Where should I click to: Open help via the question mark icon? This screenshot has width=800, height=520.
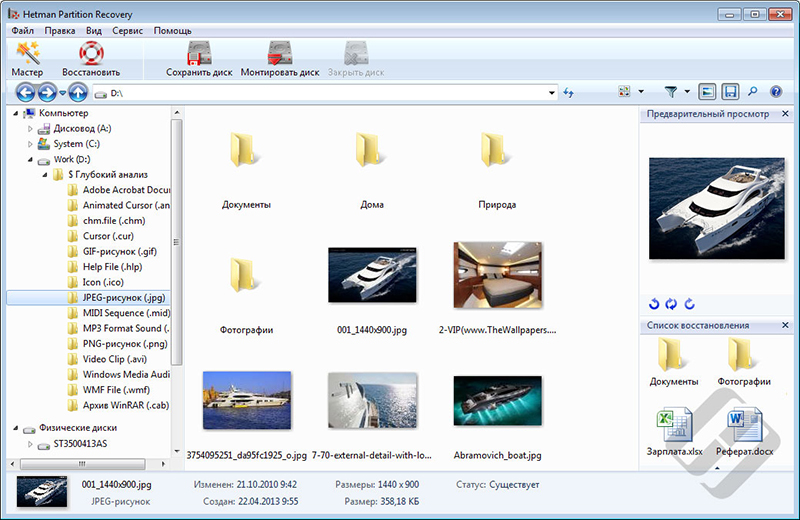(x=776, y=92)
